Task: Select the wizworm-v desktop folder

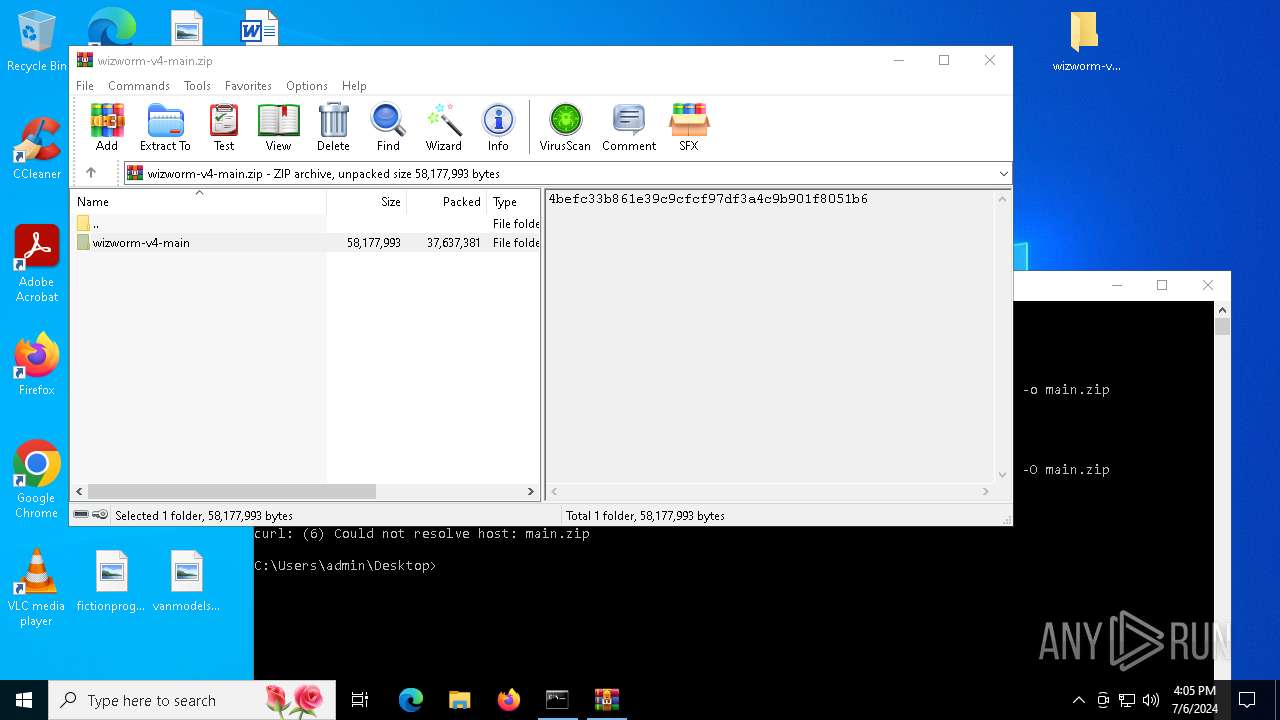Action: pos(1086,42)
